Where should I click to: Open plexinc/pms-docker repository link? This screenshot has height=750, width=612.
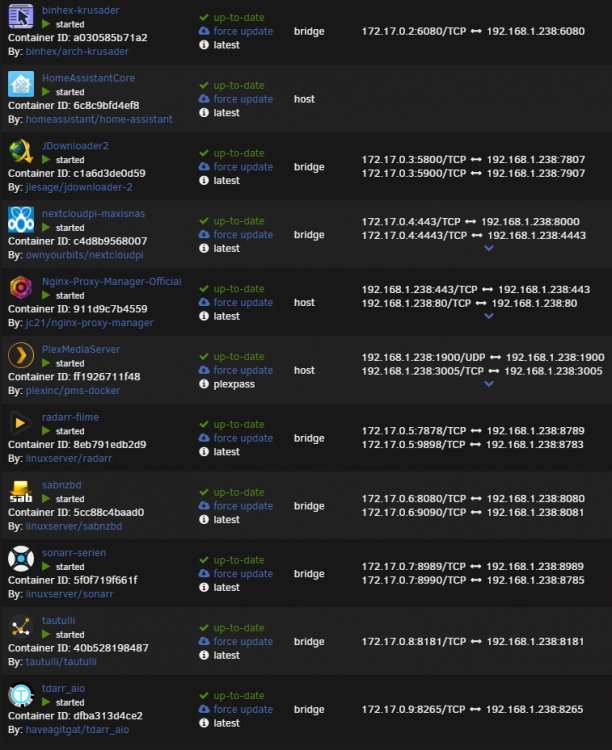[x=73, y=391]
